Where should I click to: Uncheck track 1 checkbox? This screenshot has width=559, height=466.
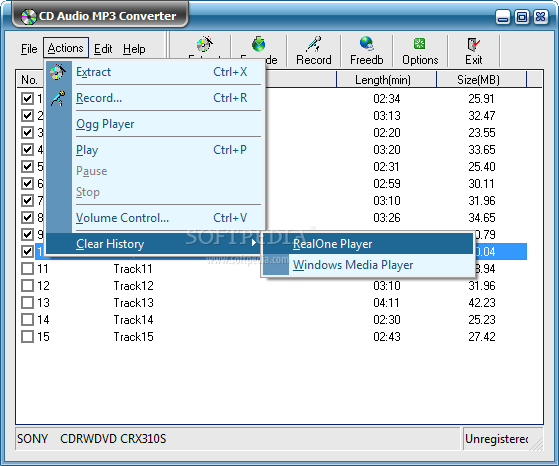[x=27, y=98]
